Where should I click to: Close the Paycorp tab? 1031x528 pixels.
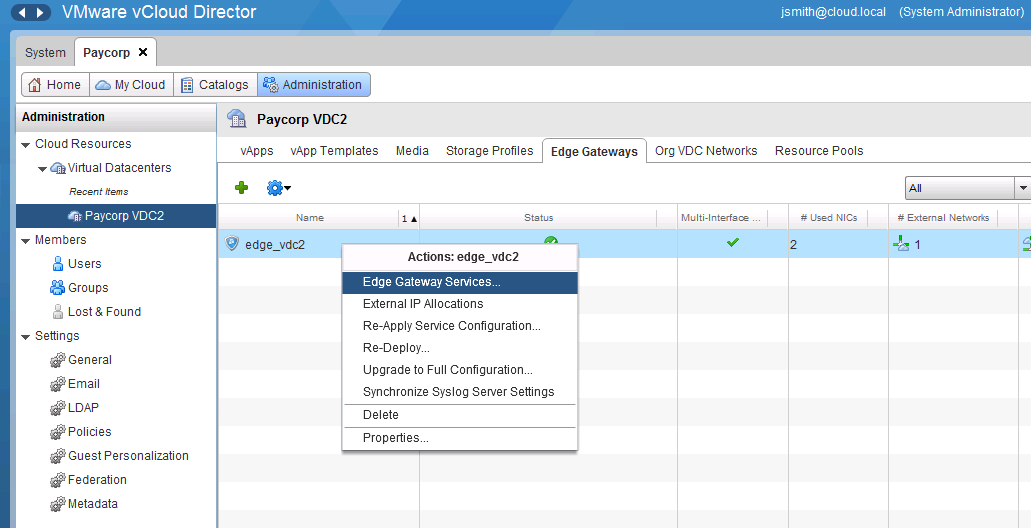[x=143, y=52]
